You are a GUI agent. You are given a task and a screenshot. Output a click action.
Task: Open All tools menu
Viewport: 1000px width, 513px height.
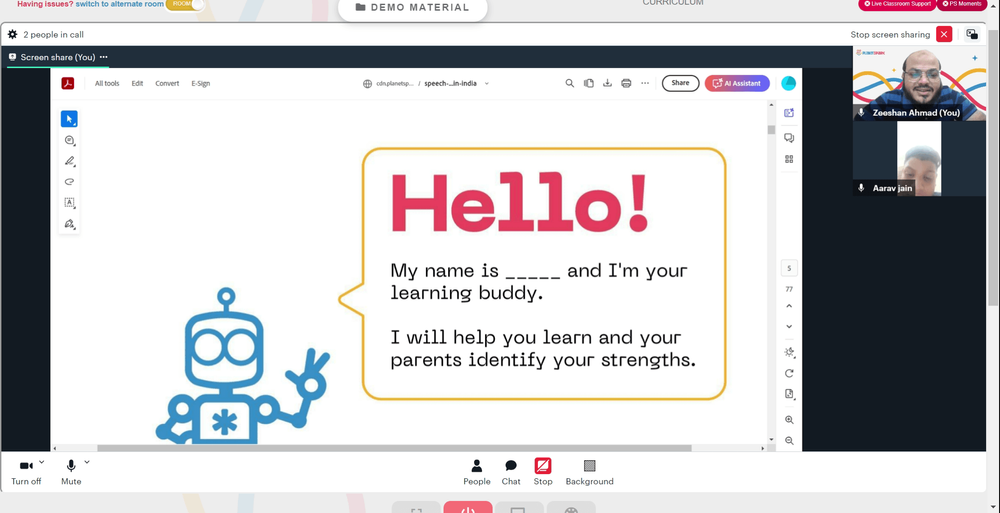107,84
